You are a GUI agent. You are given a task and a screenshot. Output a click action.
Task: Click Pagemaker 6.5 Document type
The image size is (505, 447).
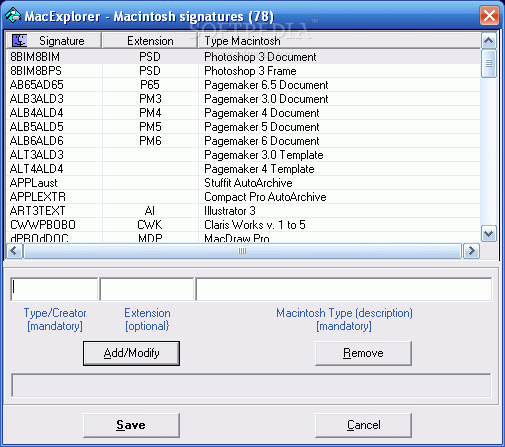point(266,85)
